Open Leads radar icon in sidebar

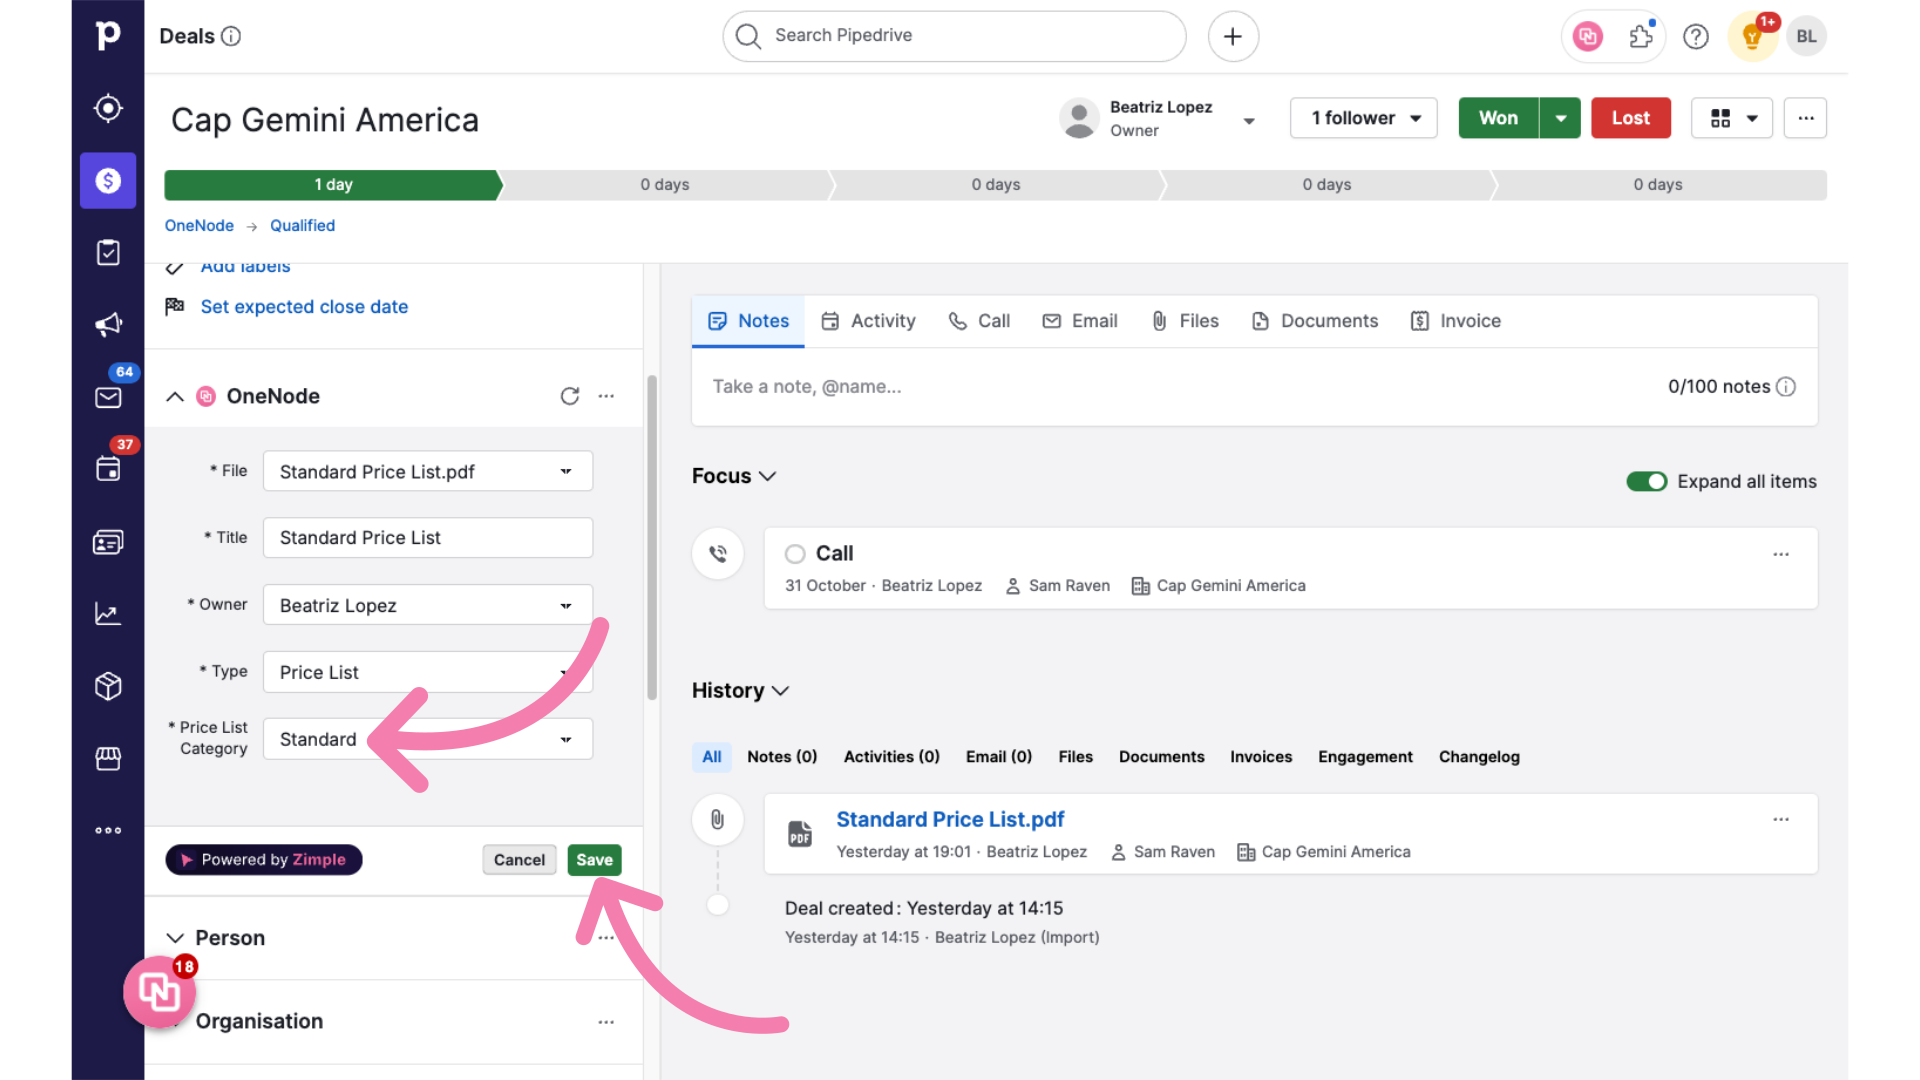click(108, 108)
